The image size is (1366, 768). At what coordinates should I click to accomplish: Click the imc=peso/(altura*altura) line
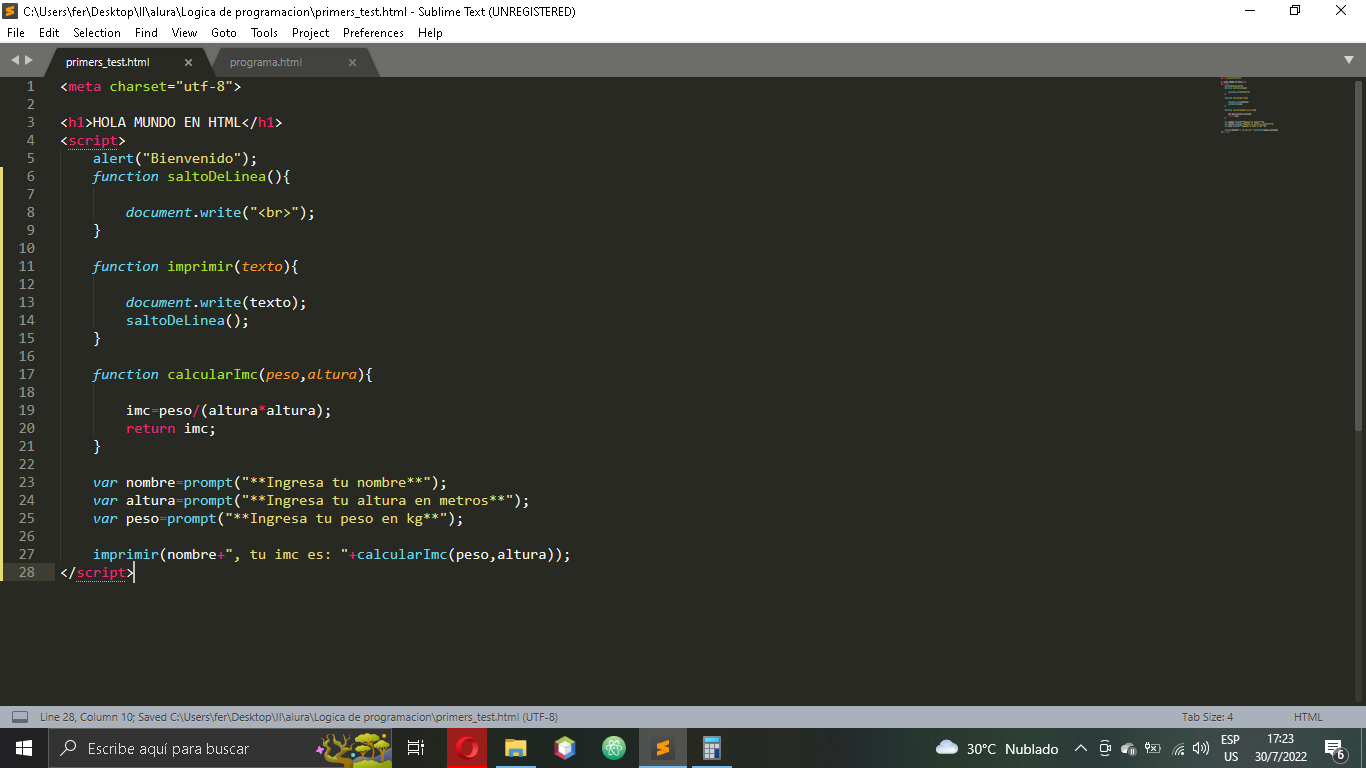(x=228, y=410)
